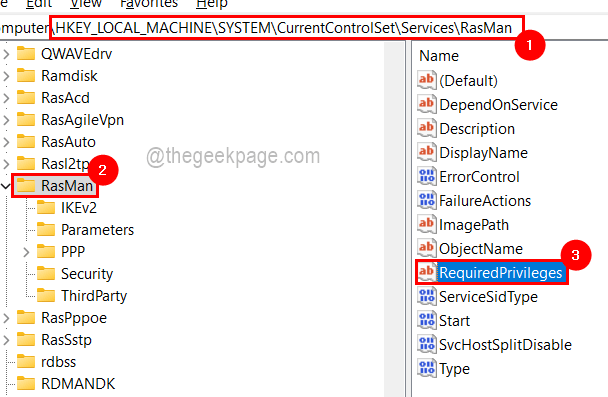Click the string icon beside RequiredPrivileges
The image size is (608, 397).
click(427, 273)
